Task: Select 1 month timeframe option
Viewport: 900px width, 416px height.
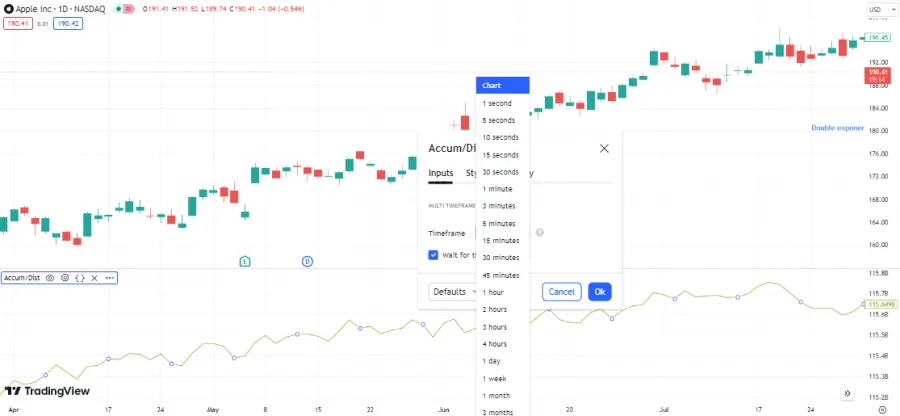Action: [503, 395]
